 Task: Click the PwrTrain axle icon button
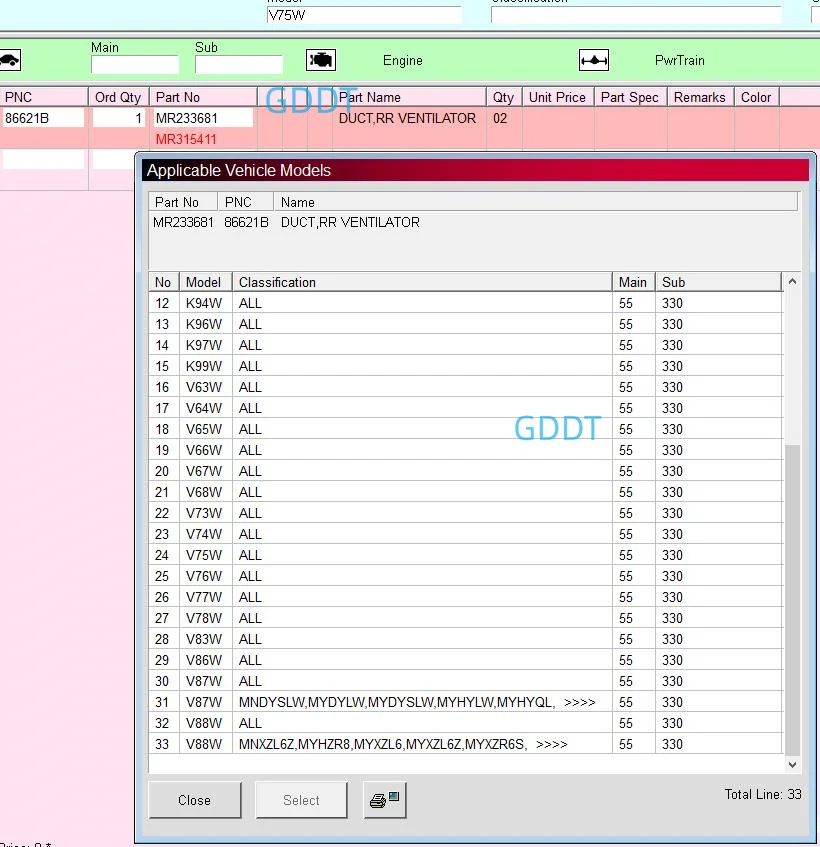[594, 60]
